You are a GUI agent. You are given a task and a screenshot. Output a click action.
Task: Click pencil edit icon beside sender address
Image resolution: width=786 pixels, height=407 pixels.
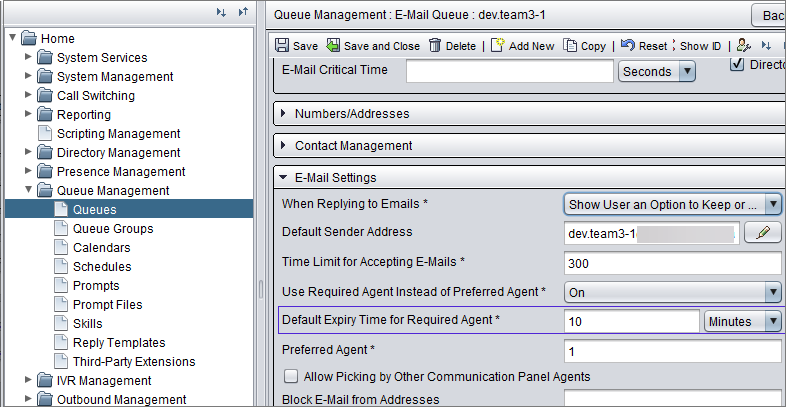click(762, 233)
